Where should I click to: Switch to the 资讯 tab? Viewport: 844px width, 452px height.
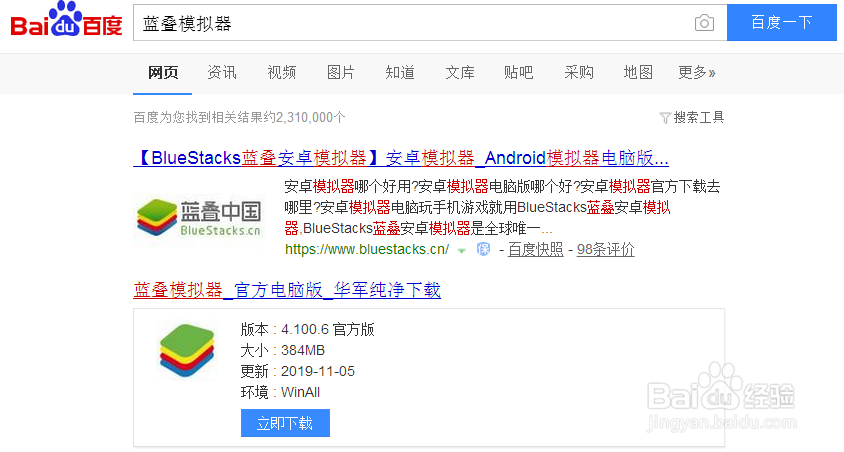(x=222, y=72)
